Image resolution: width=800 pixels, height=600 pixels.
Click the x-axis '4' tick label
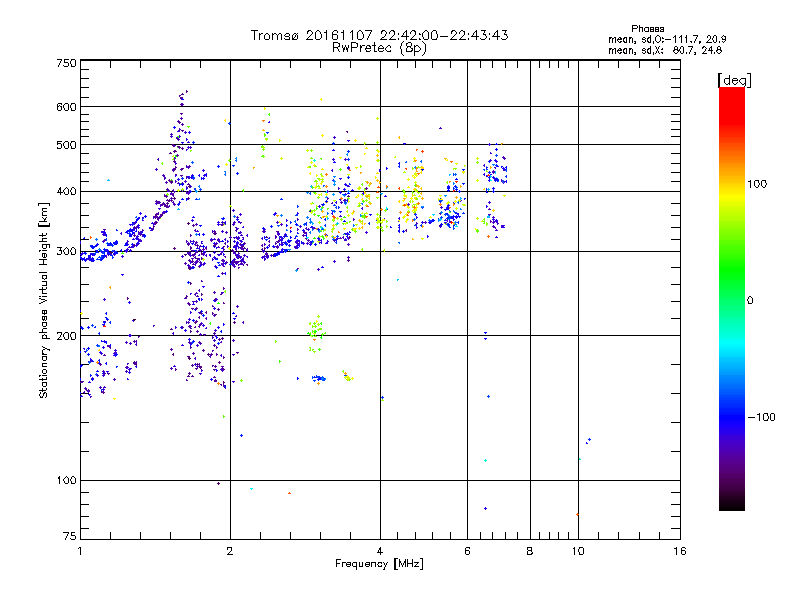pyautogui.click(x=380, y=551)
